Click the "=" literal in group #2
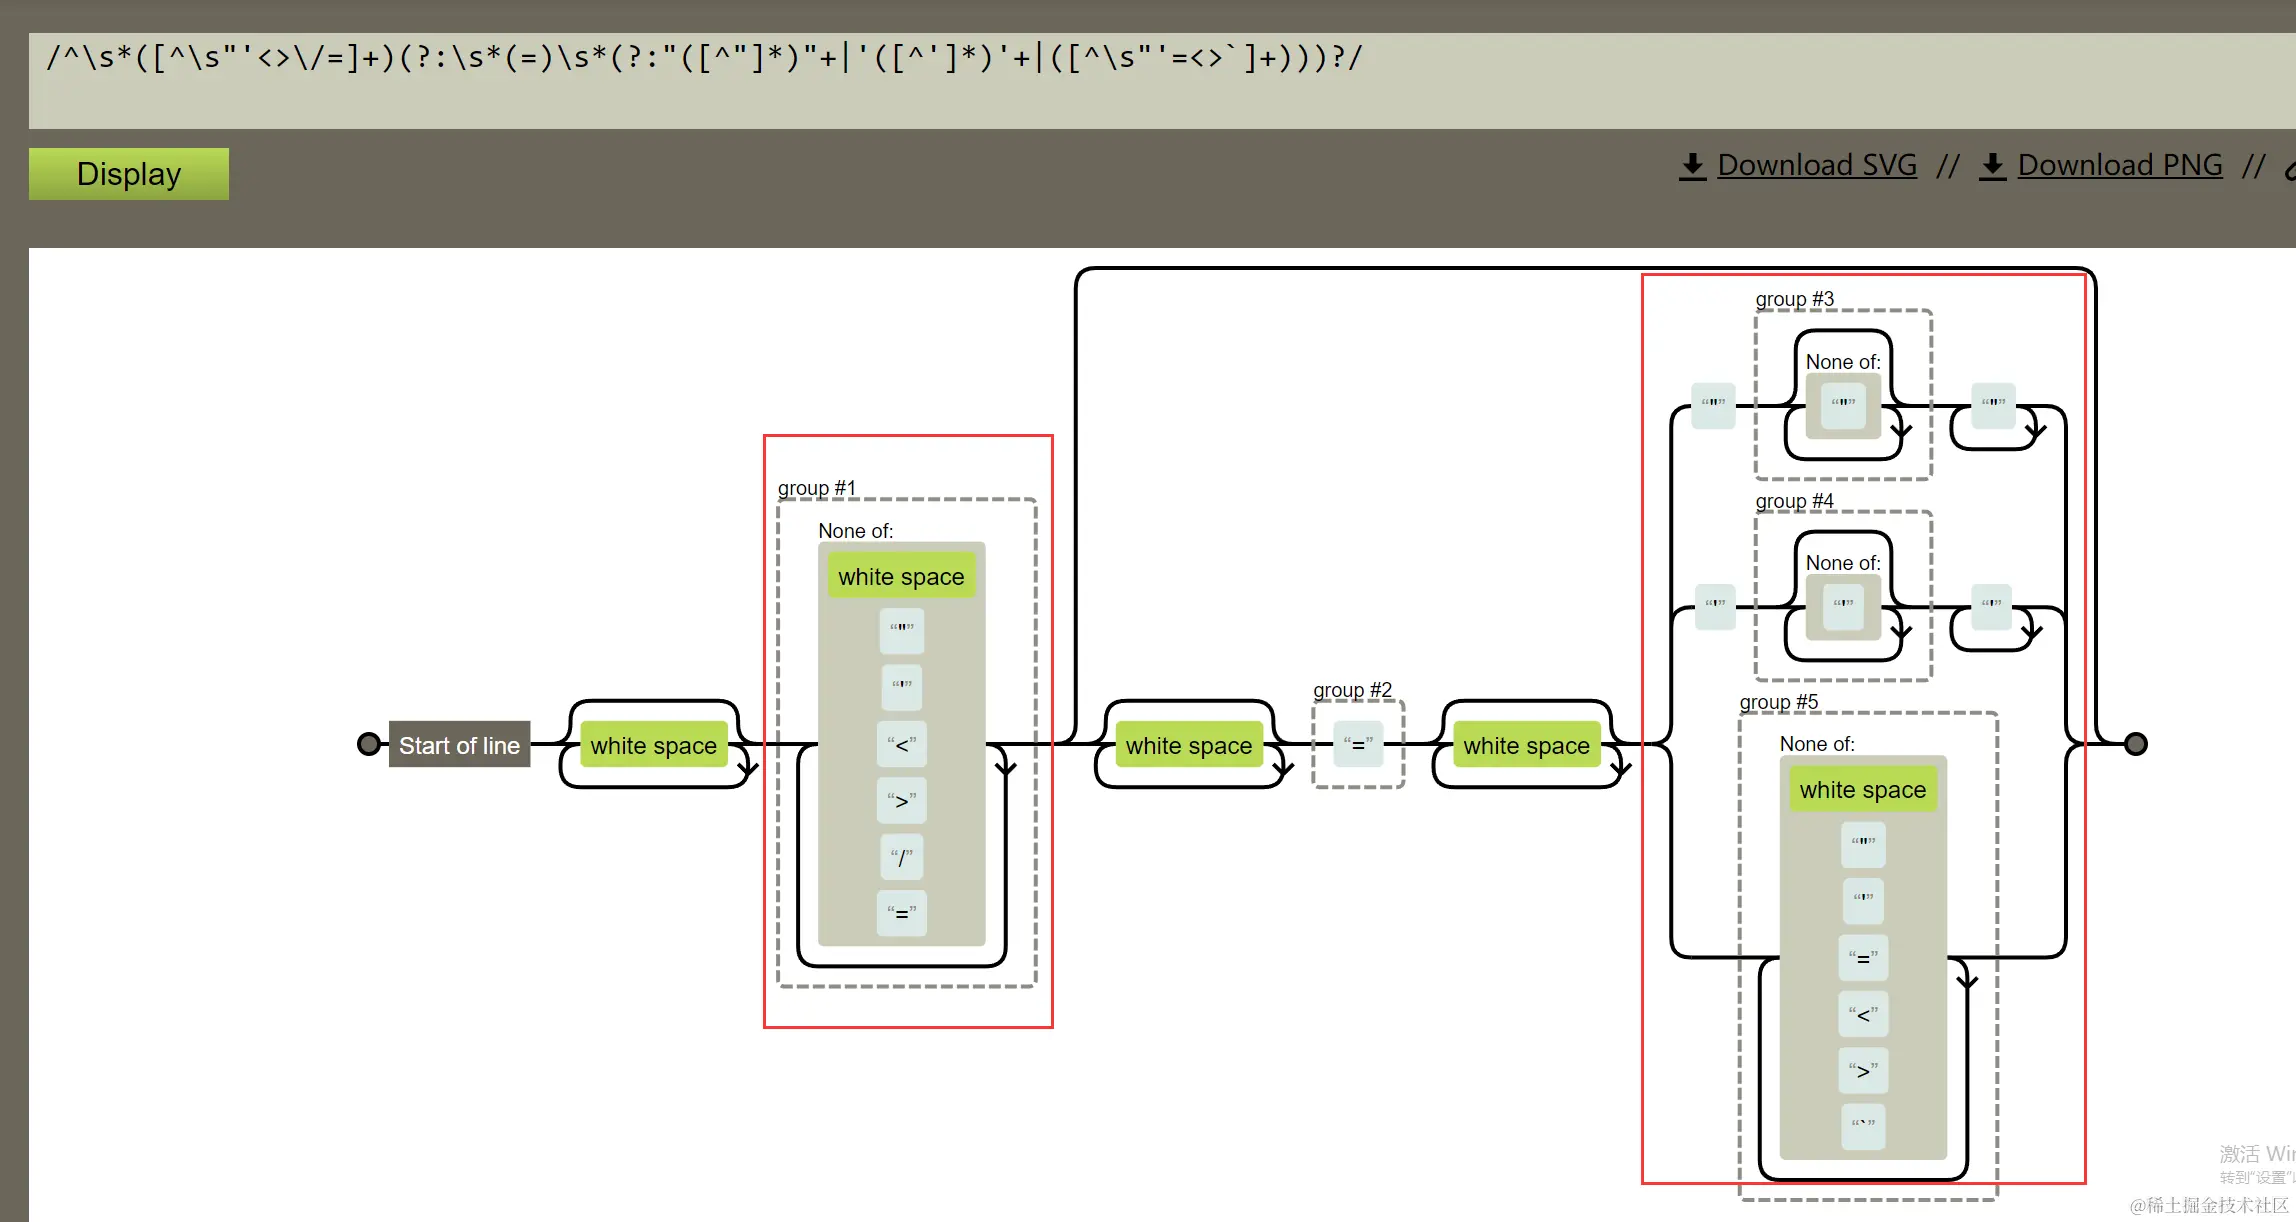 [x=1358, y=744]
